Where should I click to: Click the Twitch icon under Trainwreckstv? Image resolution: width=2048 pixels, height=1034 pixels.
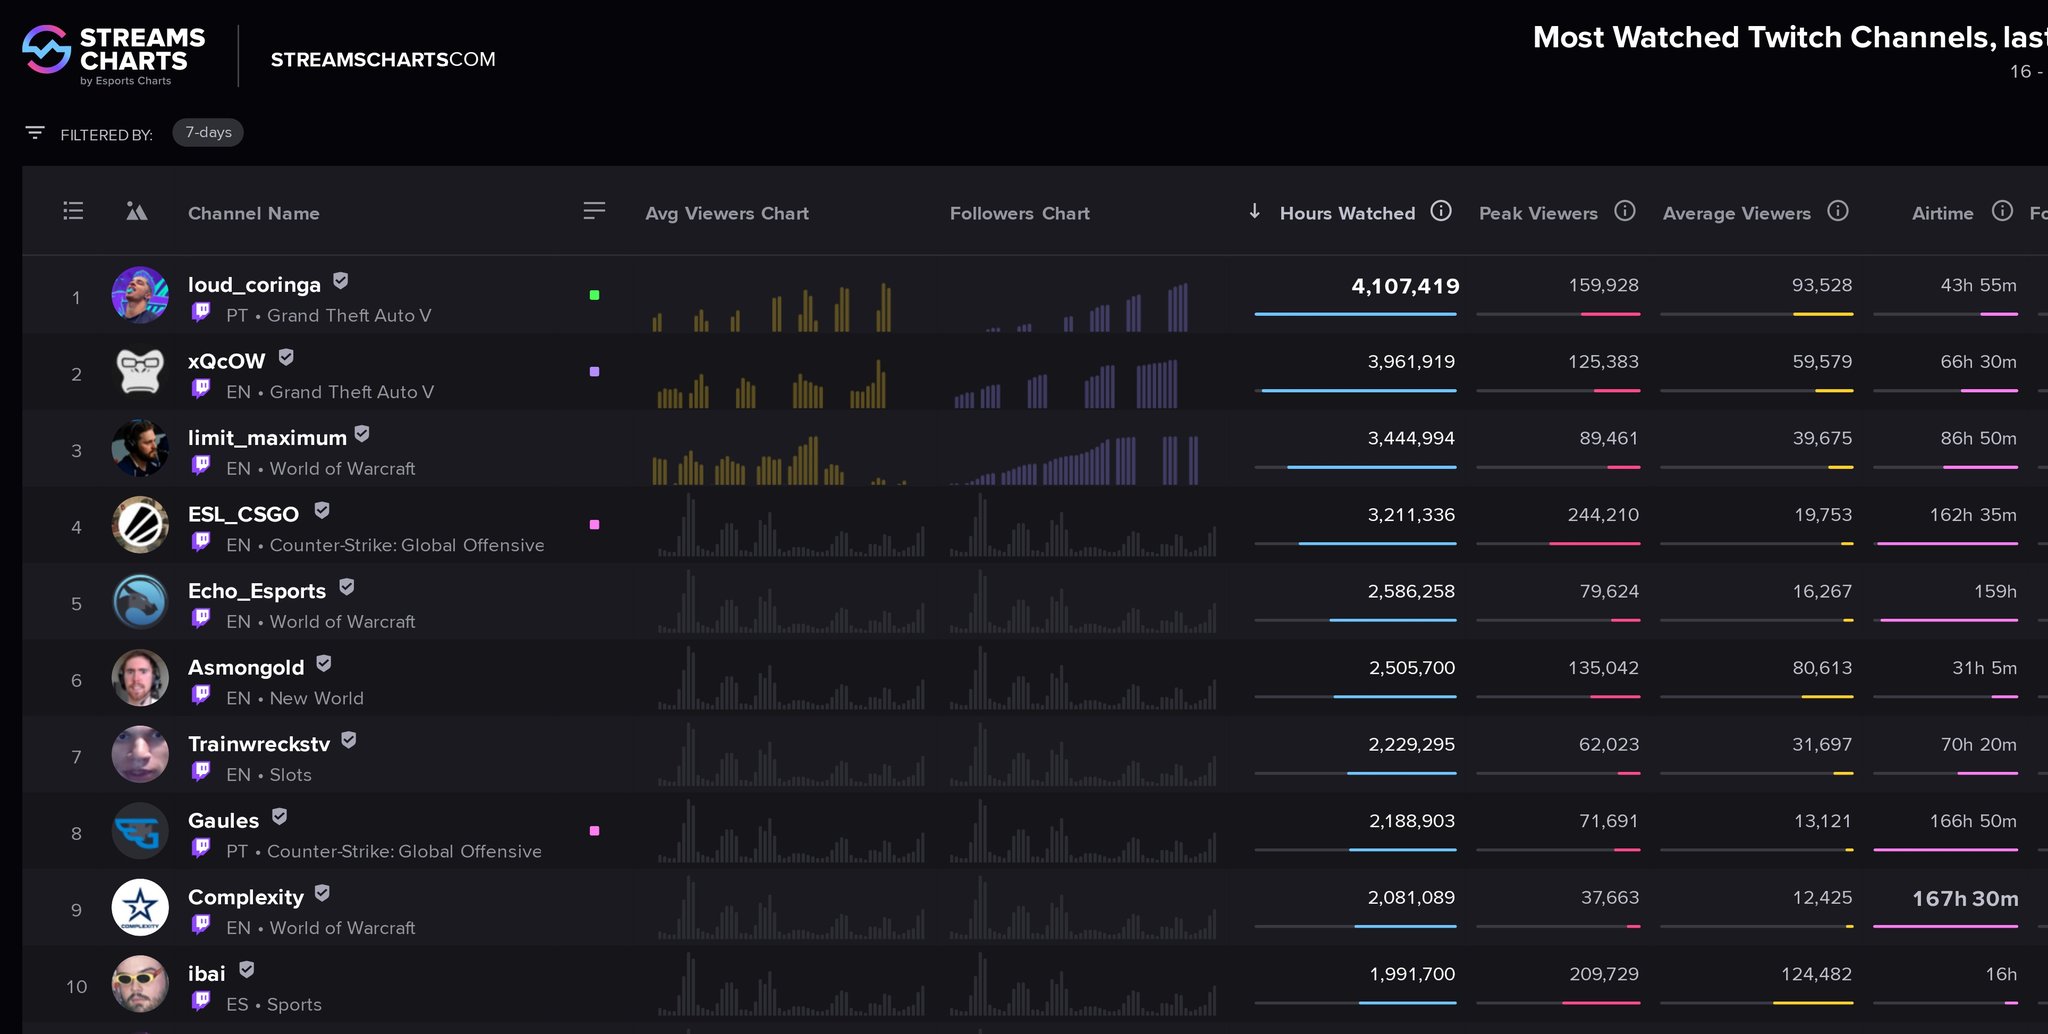[x=201, y=771]
